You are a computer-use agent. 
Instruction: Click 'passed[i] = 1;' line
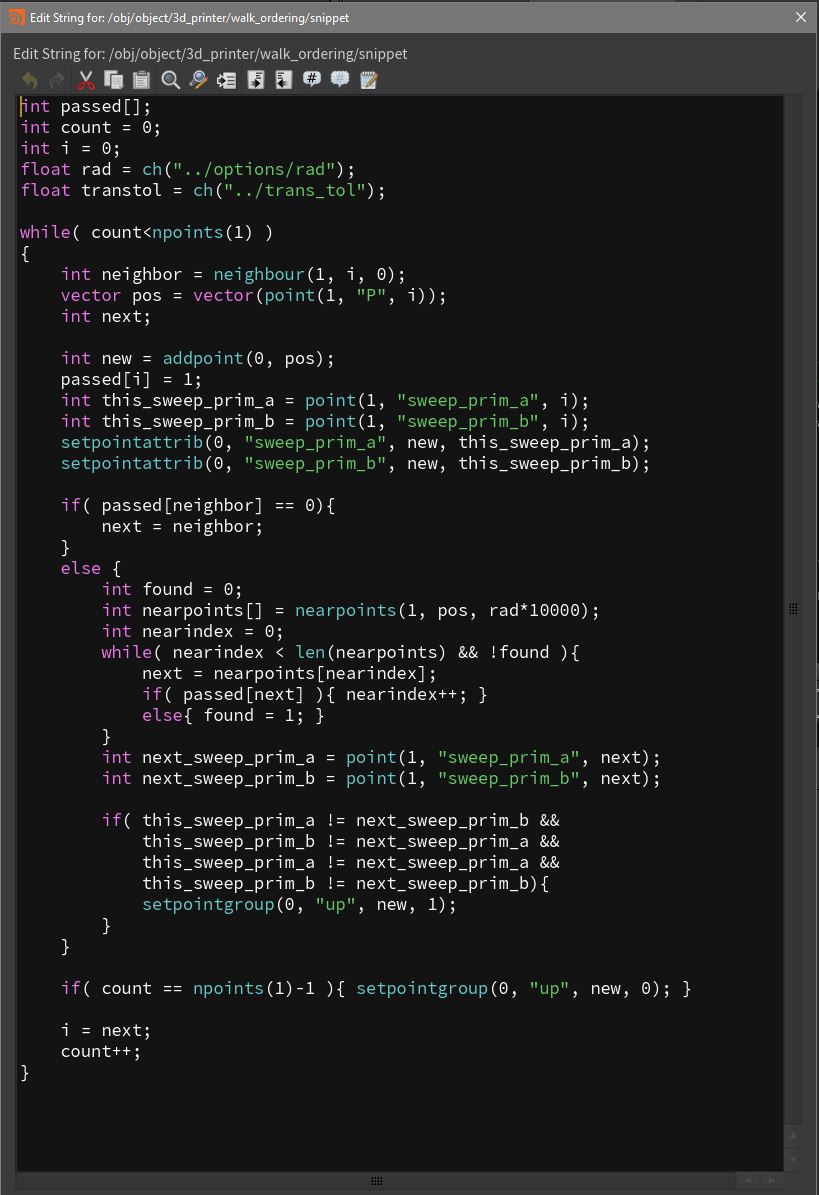(x=131, y=379)
